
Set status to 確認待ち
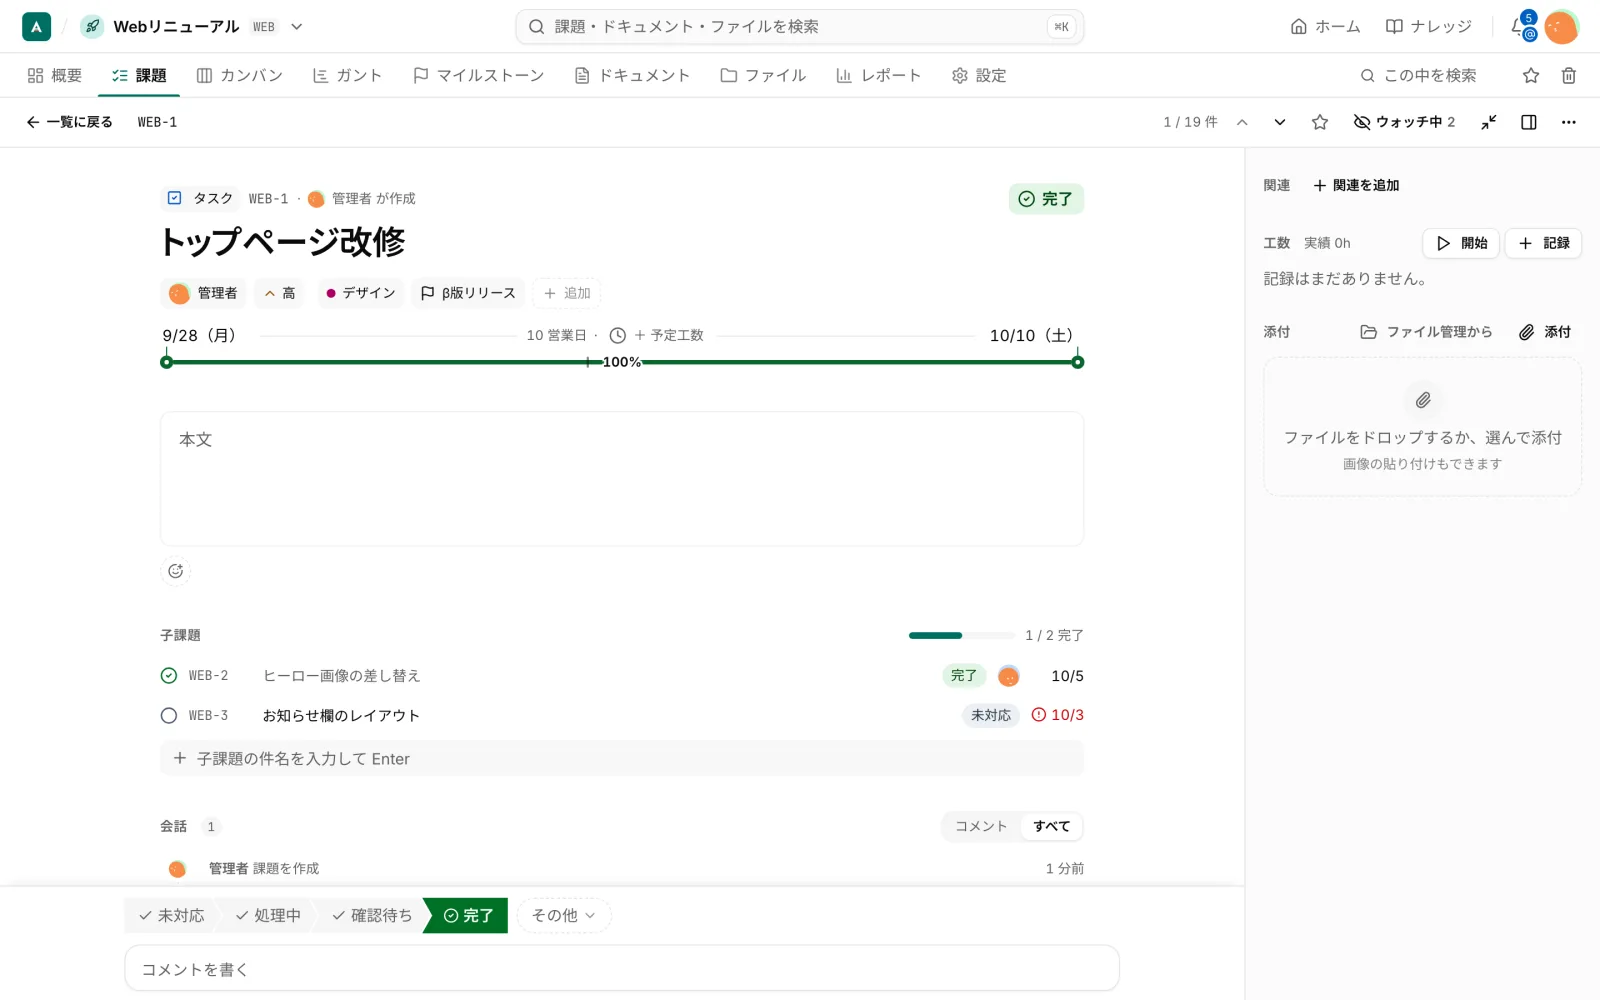click(372, 916)
